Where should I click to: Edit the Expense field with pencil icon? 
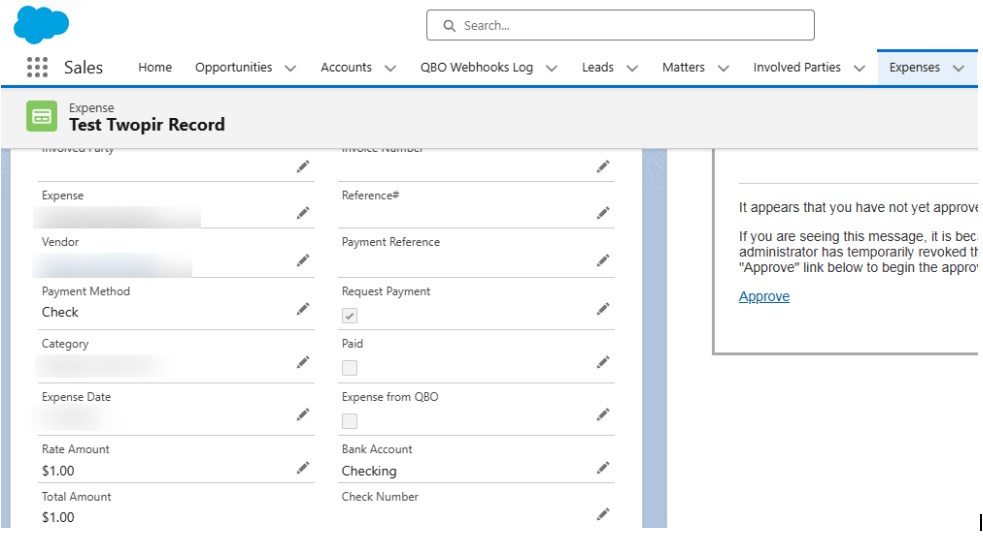pos(303,213)
